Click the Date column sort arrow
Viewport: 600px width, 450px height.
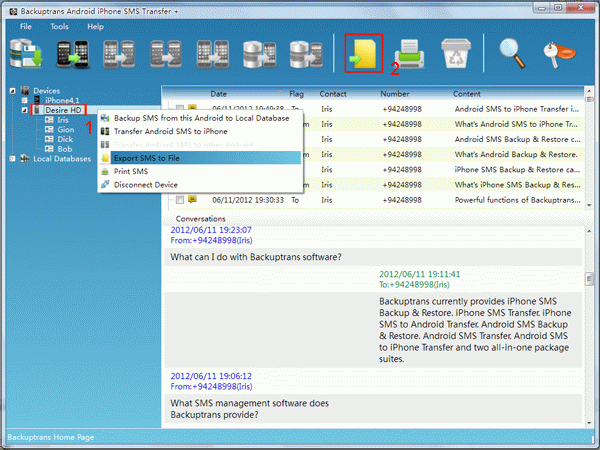click(x=280, y=92)
